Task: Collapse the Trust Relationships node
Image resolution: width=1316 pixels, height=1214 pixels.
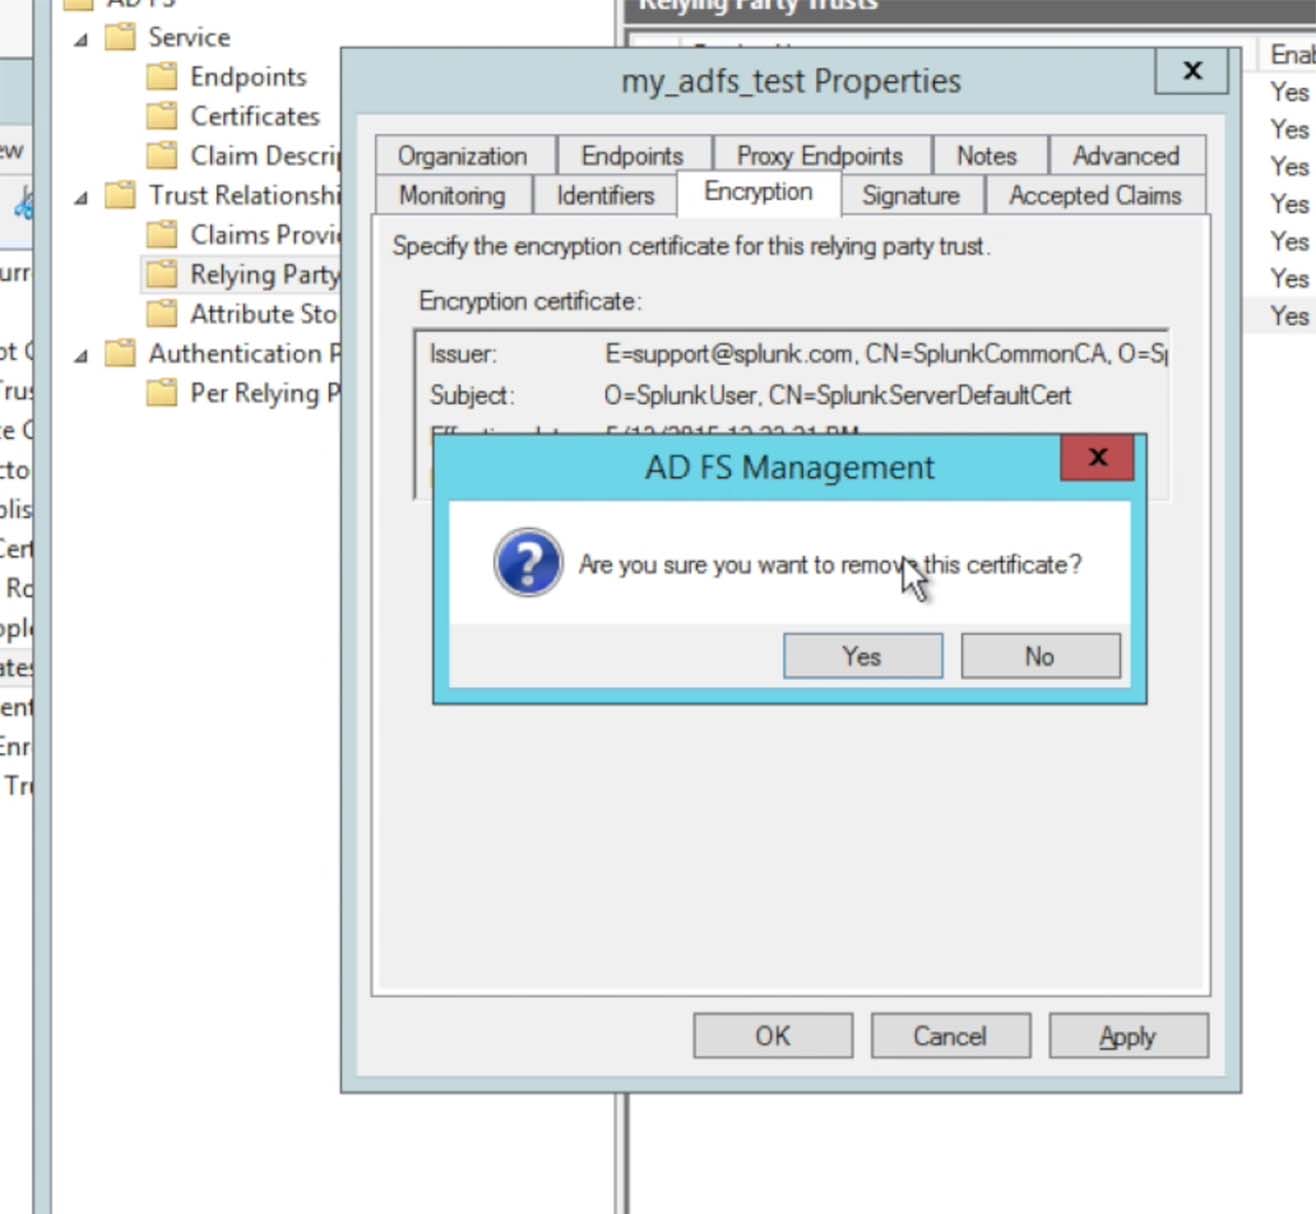Action: [82, 198]
